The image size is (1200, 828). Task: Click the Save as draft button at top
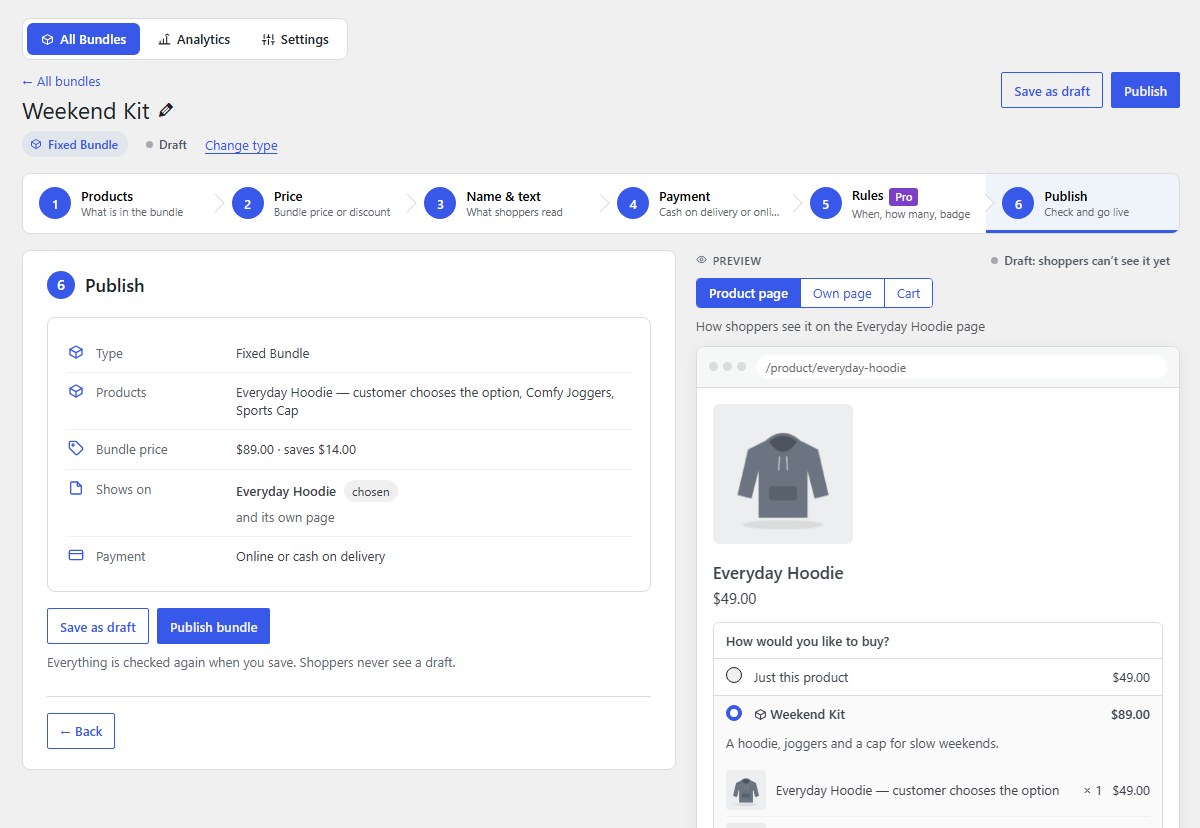pos(1052,90)
